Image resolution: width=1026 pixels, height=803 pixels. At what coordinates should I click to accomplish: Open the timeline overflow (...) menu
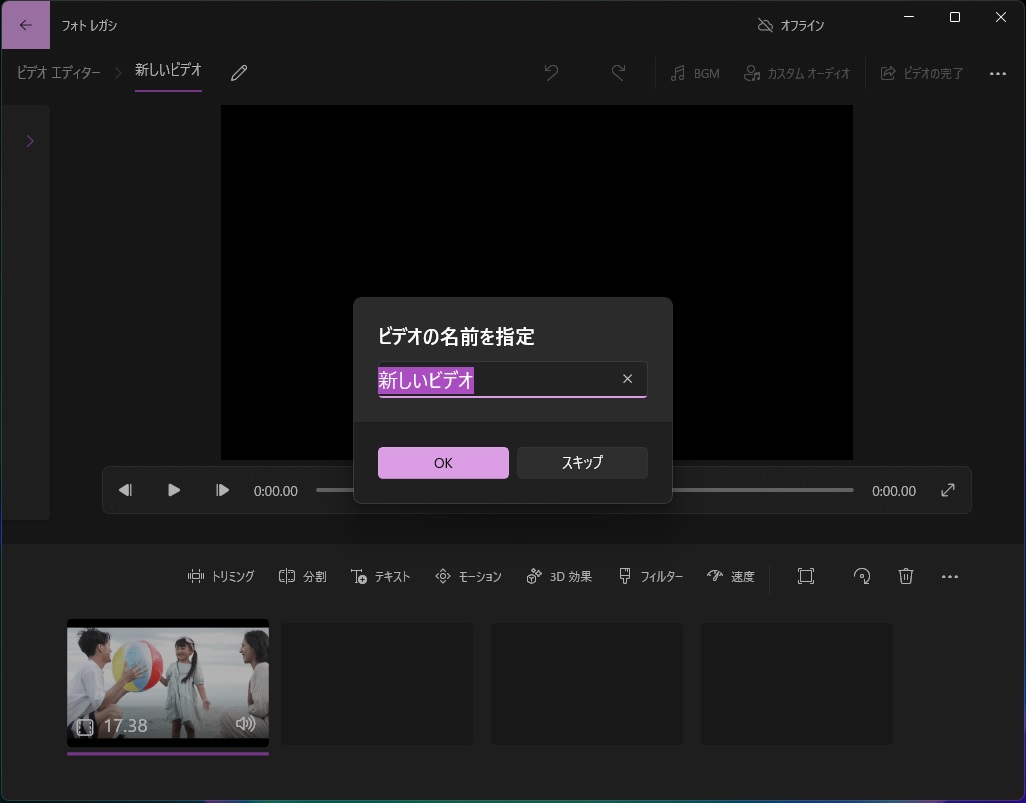(x=950, y=576)
